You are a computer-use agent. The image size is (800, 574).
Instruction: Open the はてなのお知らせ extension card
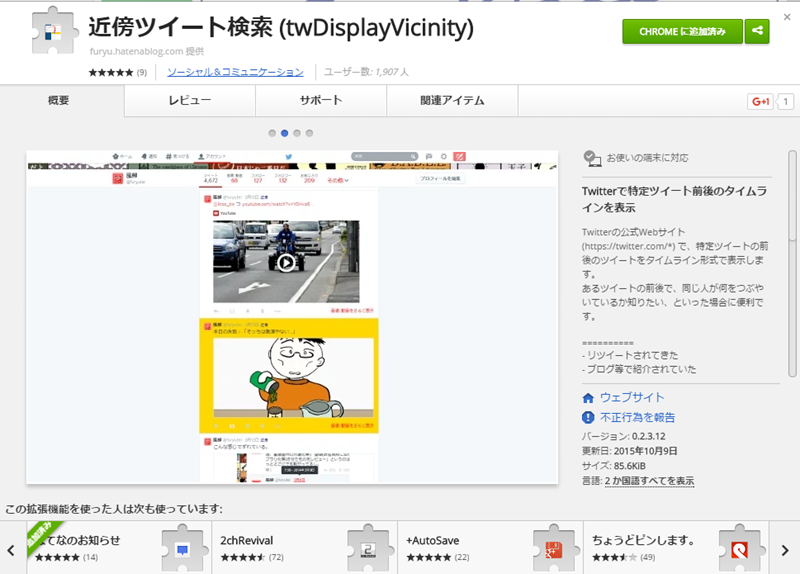[119, 548]
